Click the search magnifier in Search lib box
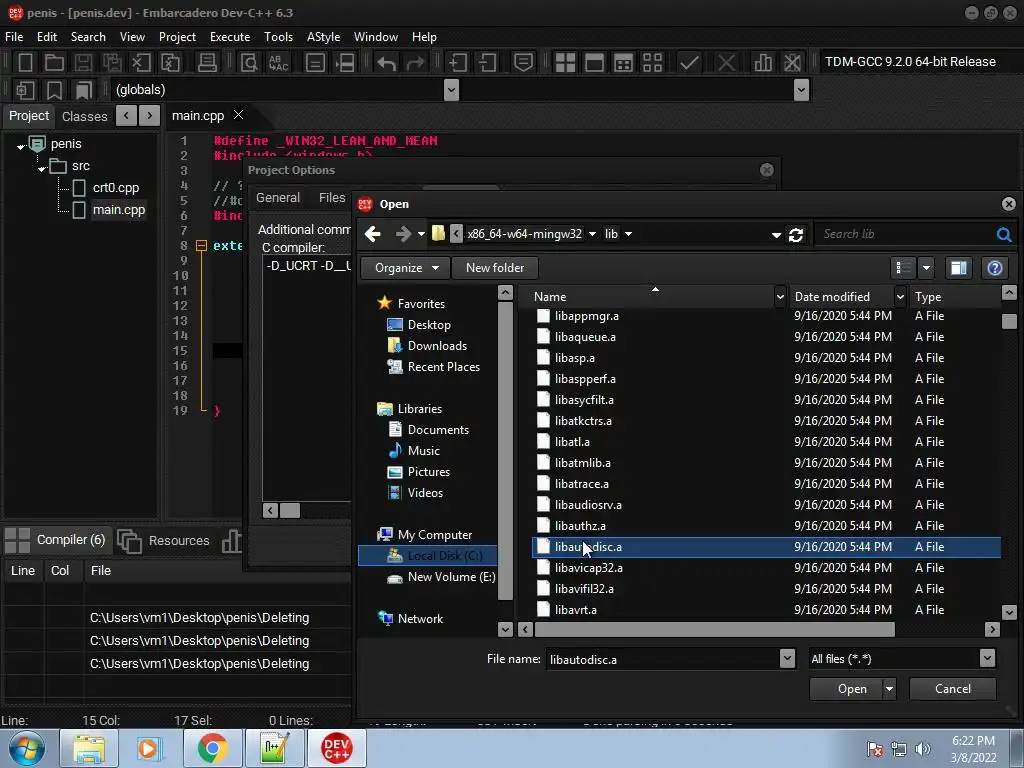Image resolution: width=1024 pixels, height=768 pixels. (1004, 234)
